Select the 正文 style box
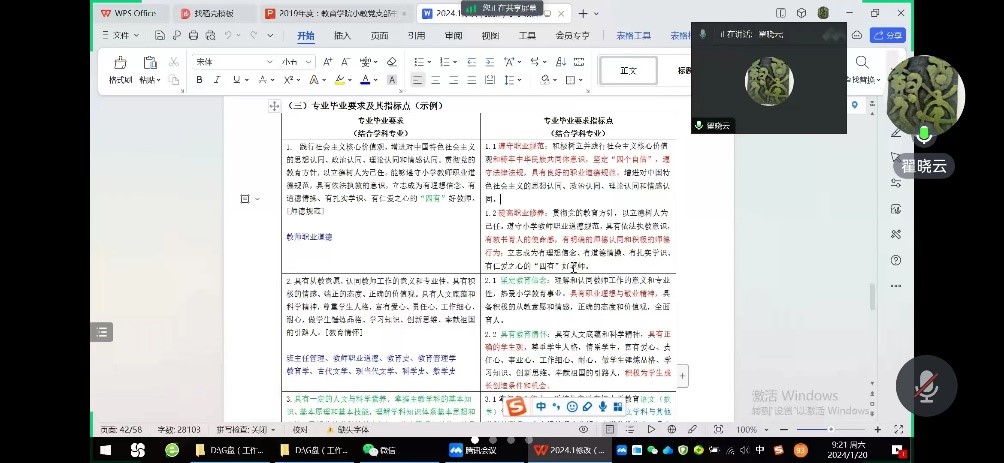The width and height of the screenshot is (1004, 463). (x=629, y=70)
